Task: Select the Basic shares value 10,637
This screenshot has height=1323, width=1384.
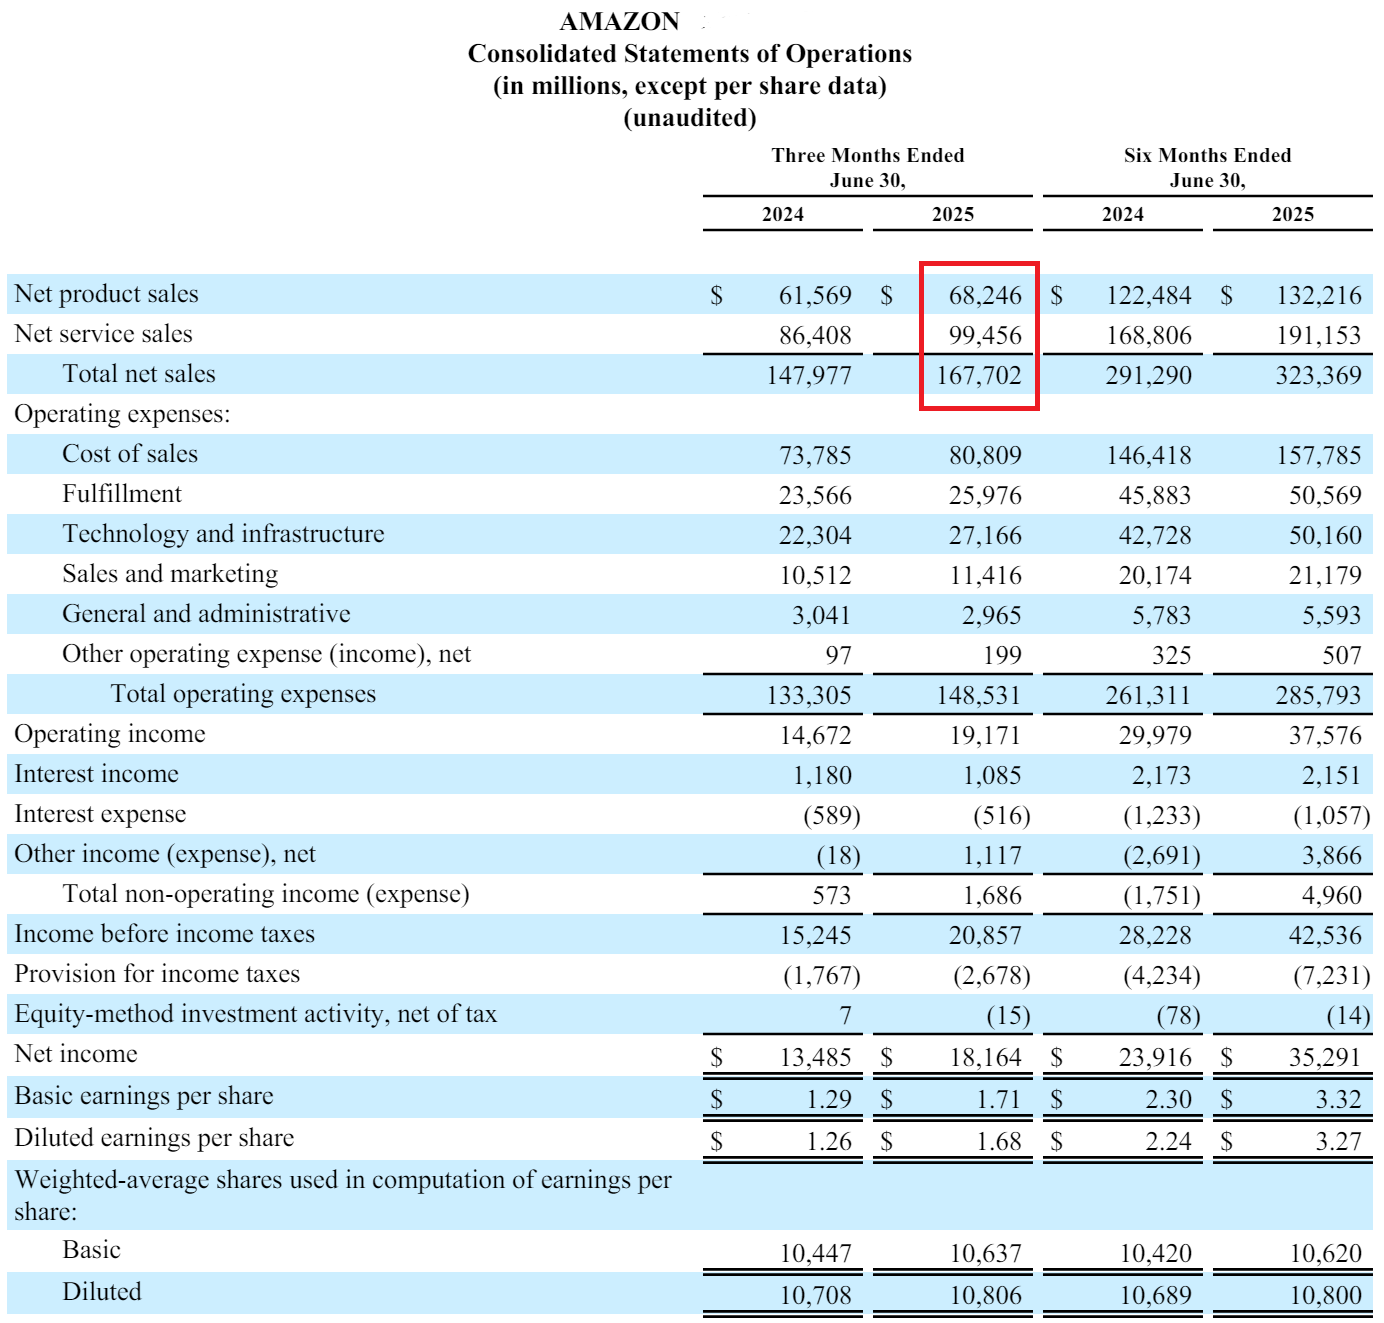Action: click(x=985, y=1253)
